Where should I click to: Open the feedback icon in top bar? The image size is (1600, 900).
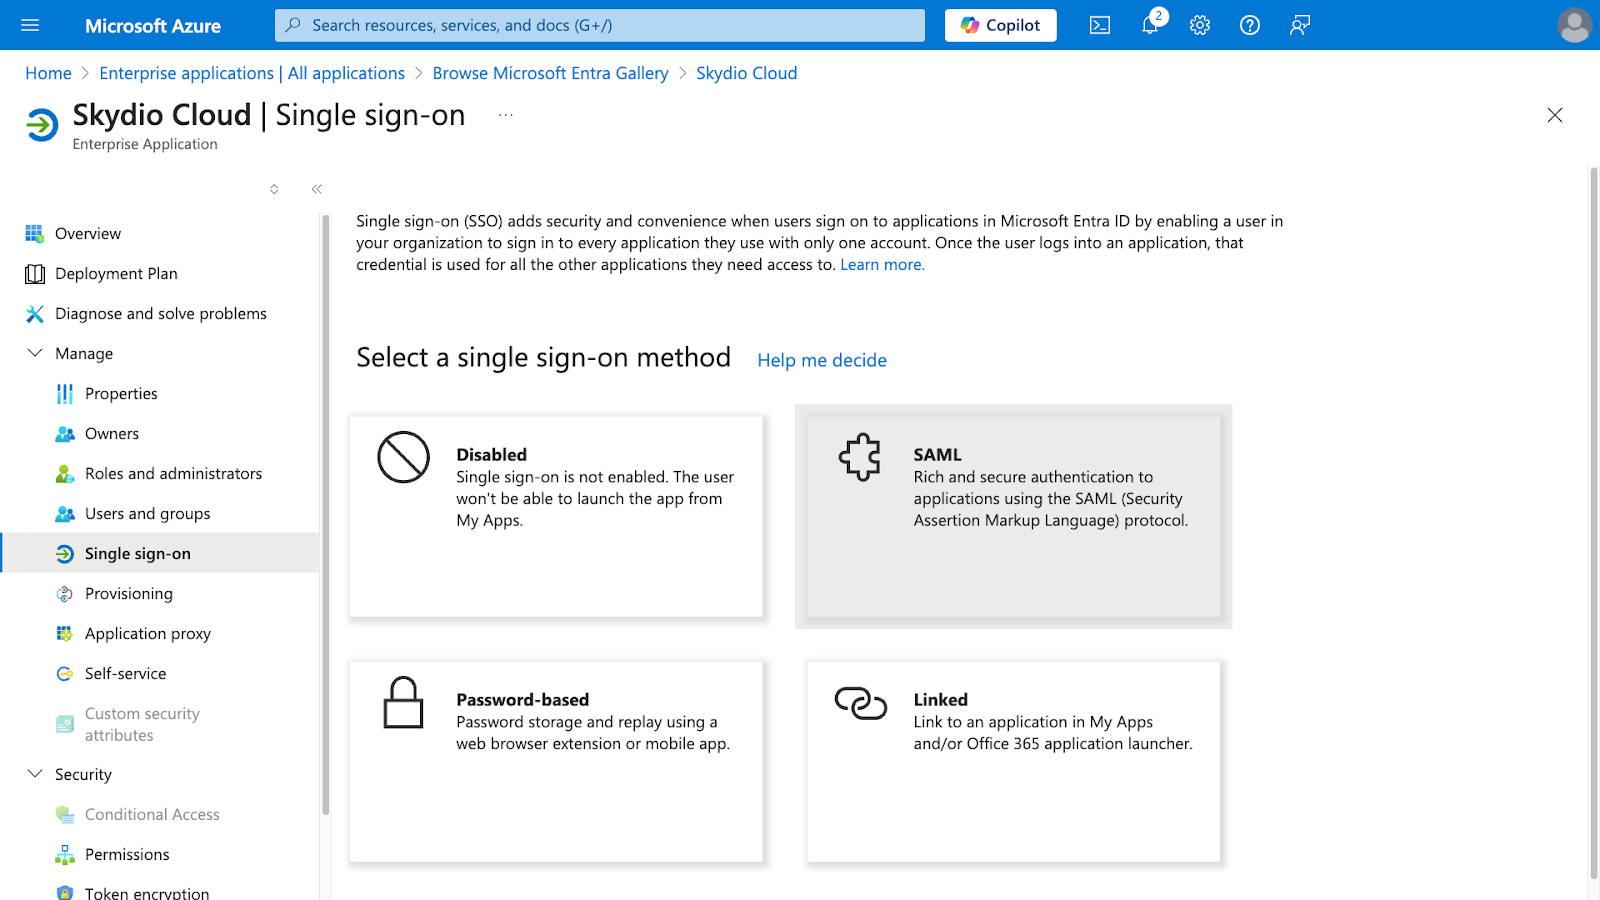click(1300, 25)
